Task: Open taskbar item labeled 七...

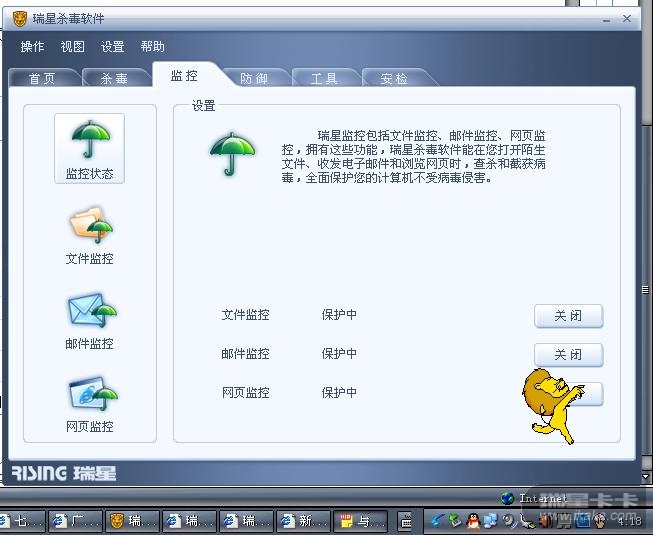Action: (x=22, y=521)
